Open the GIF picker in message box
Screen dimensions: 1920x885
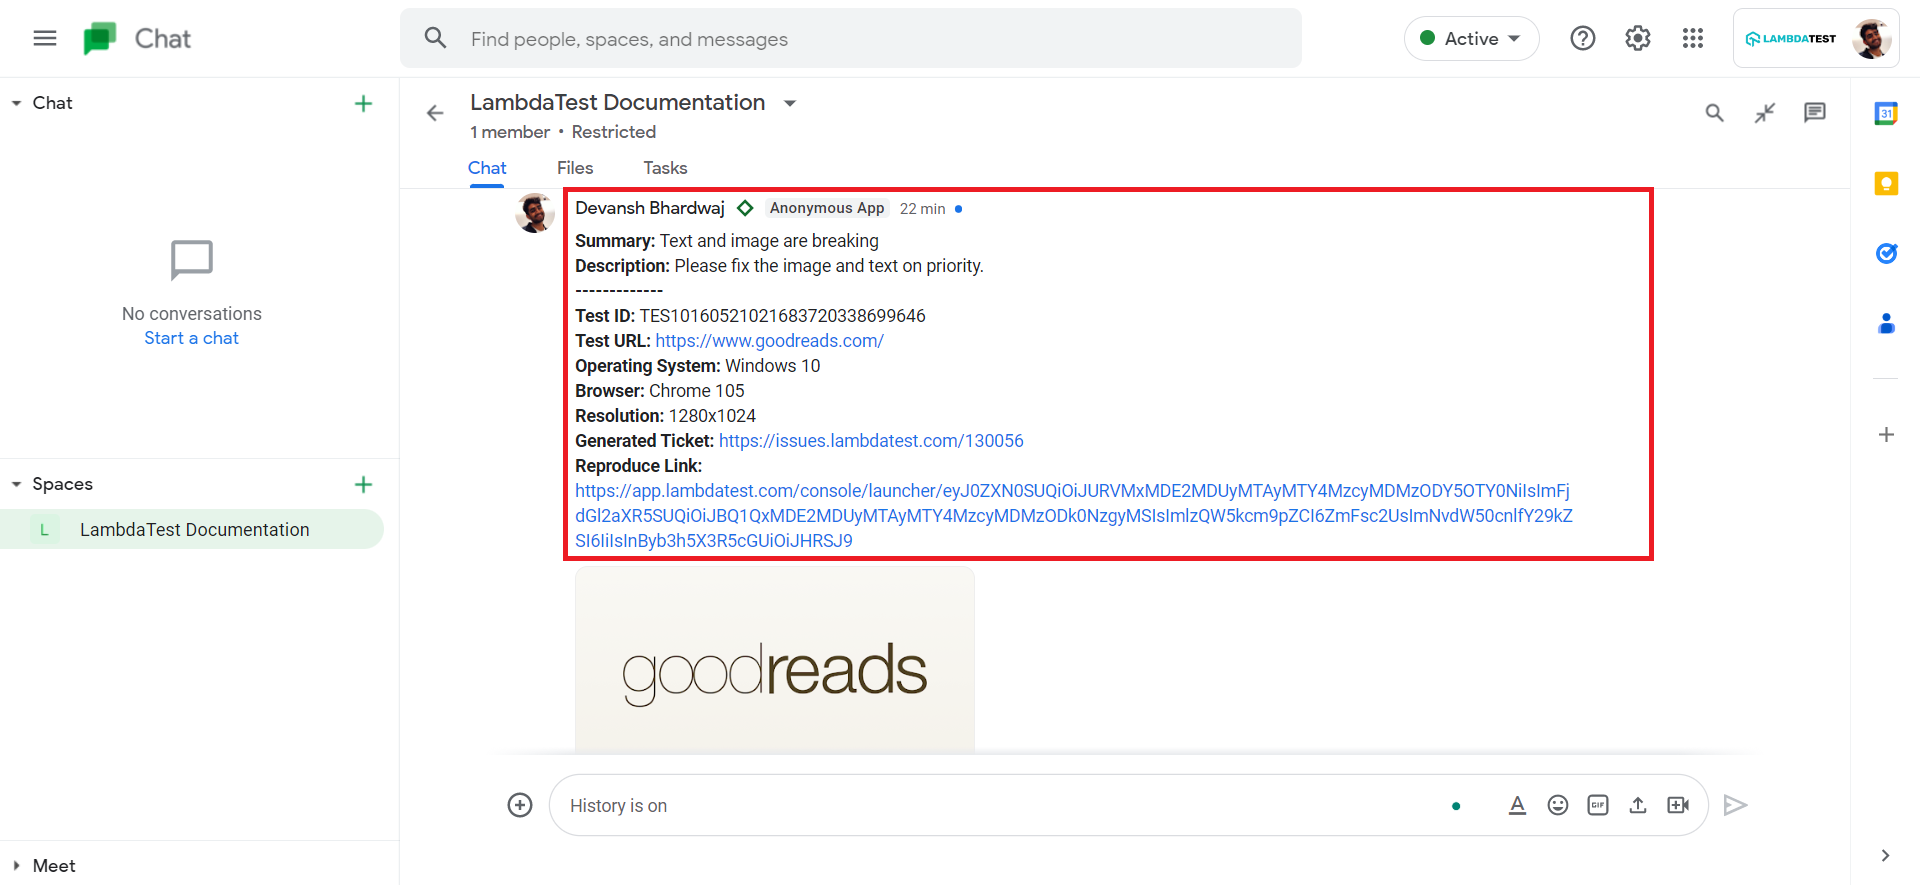click(1597, 805)
